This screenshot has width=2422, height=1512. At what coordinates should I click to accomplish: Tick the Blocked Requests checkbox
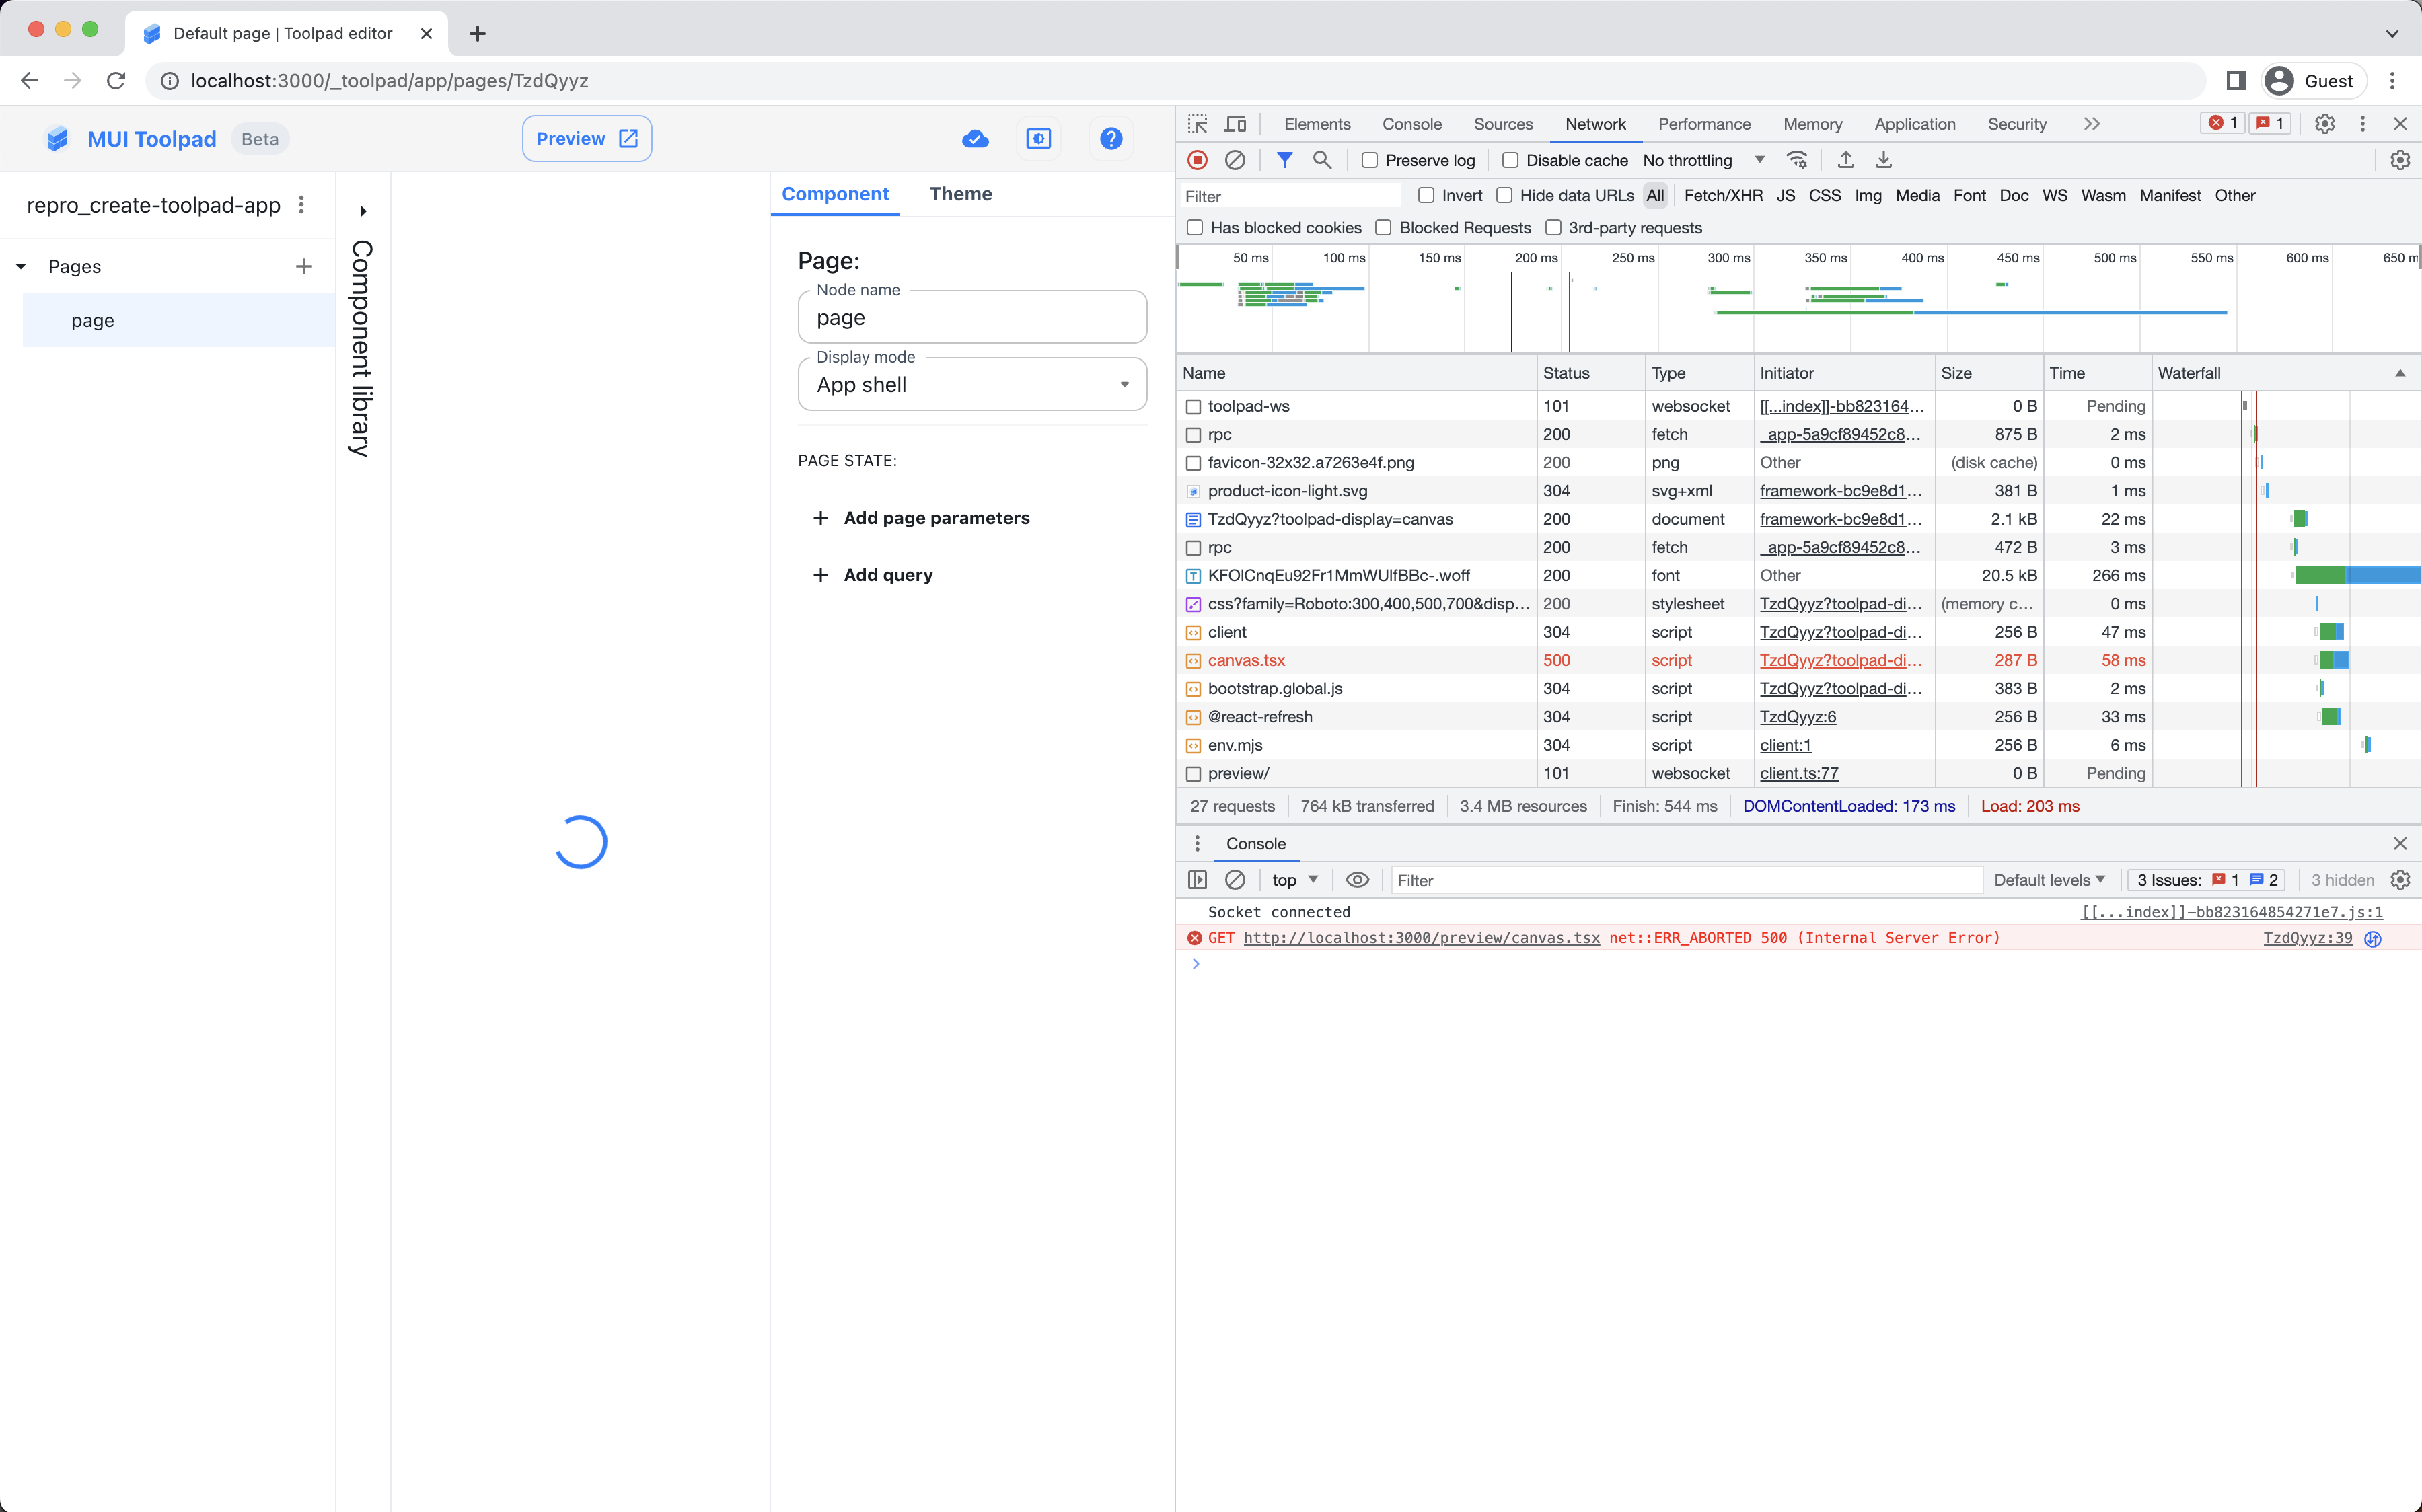coord(1383,228)
